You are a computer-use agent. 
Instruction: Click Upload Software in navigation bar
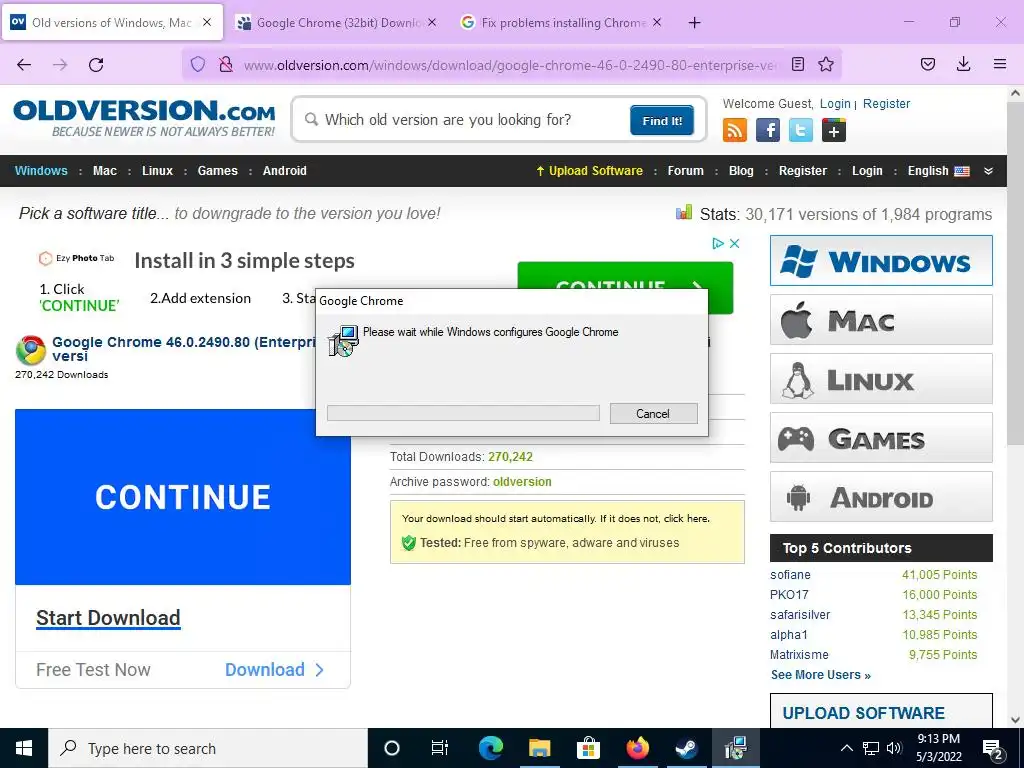click(x=589, y=171)
